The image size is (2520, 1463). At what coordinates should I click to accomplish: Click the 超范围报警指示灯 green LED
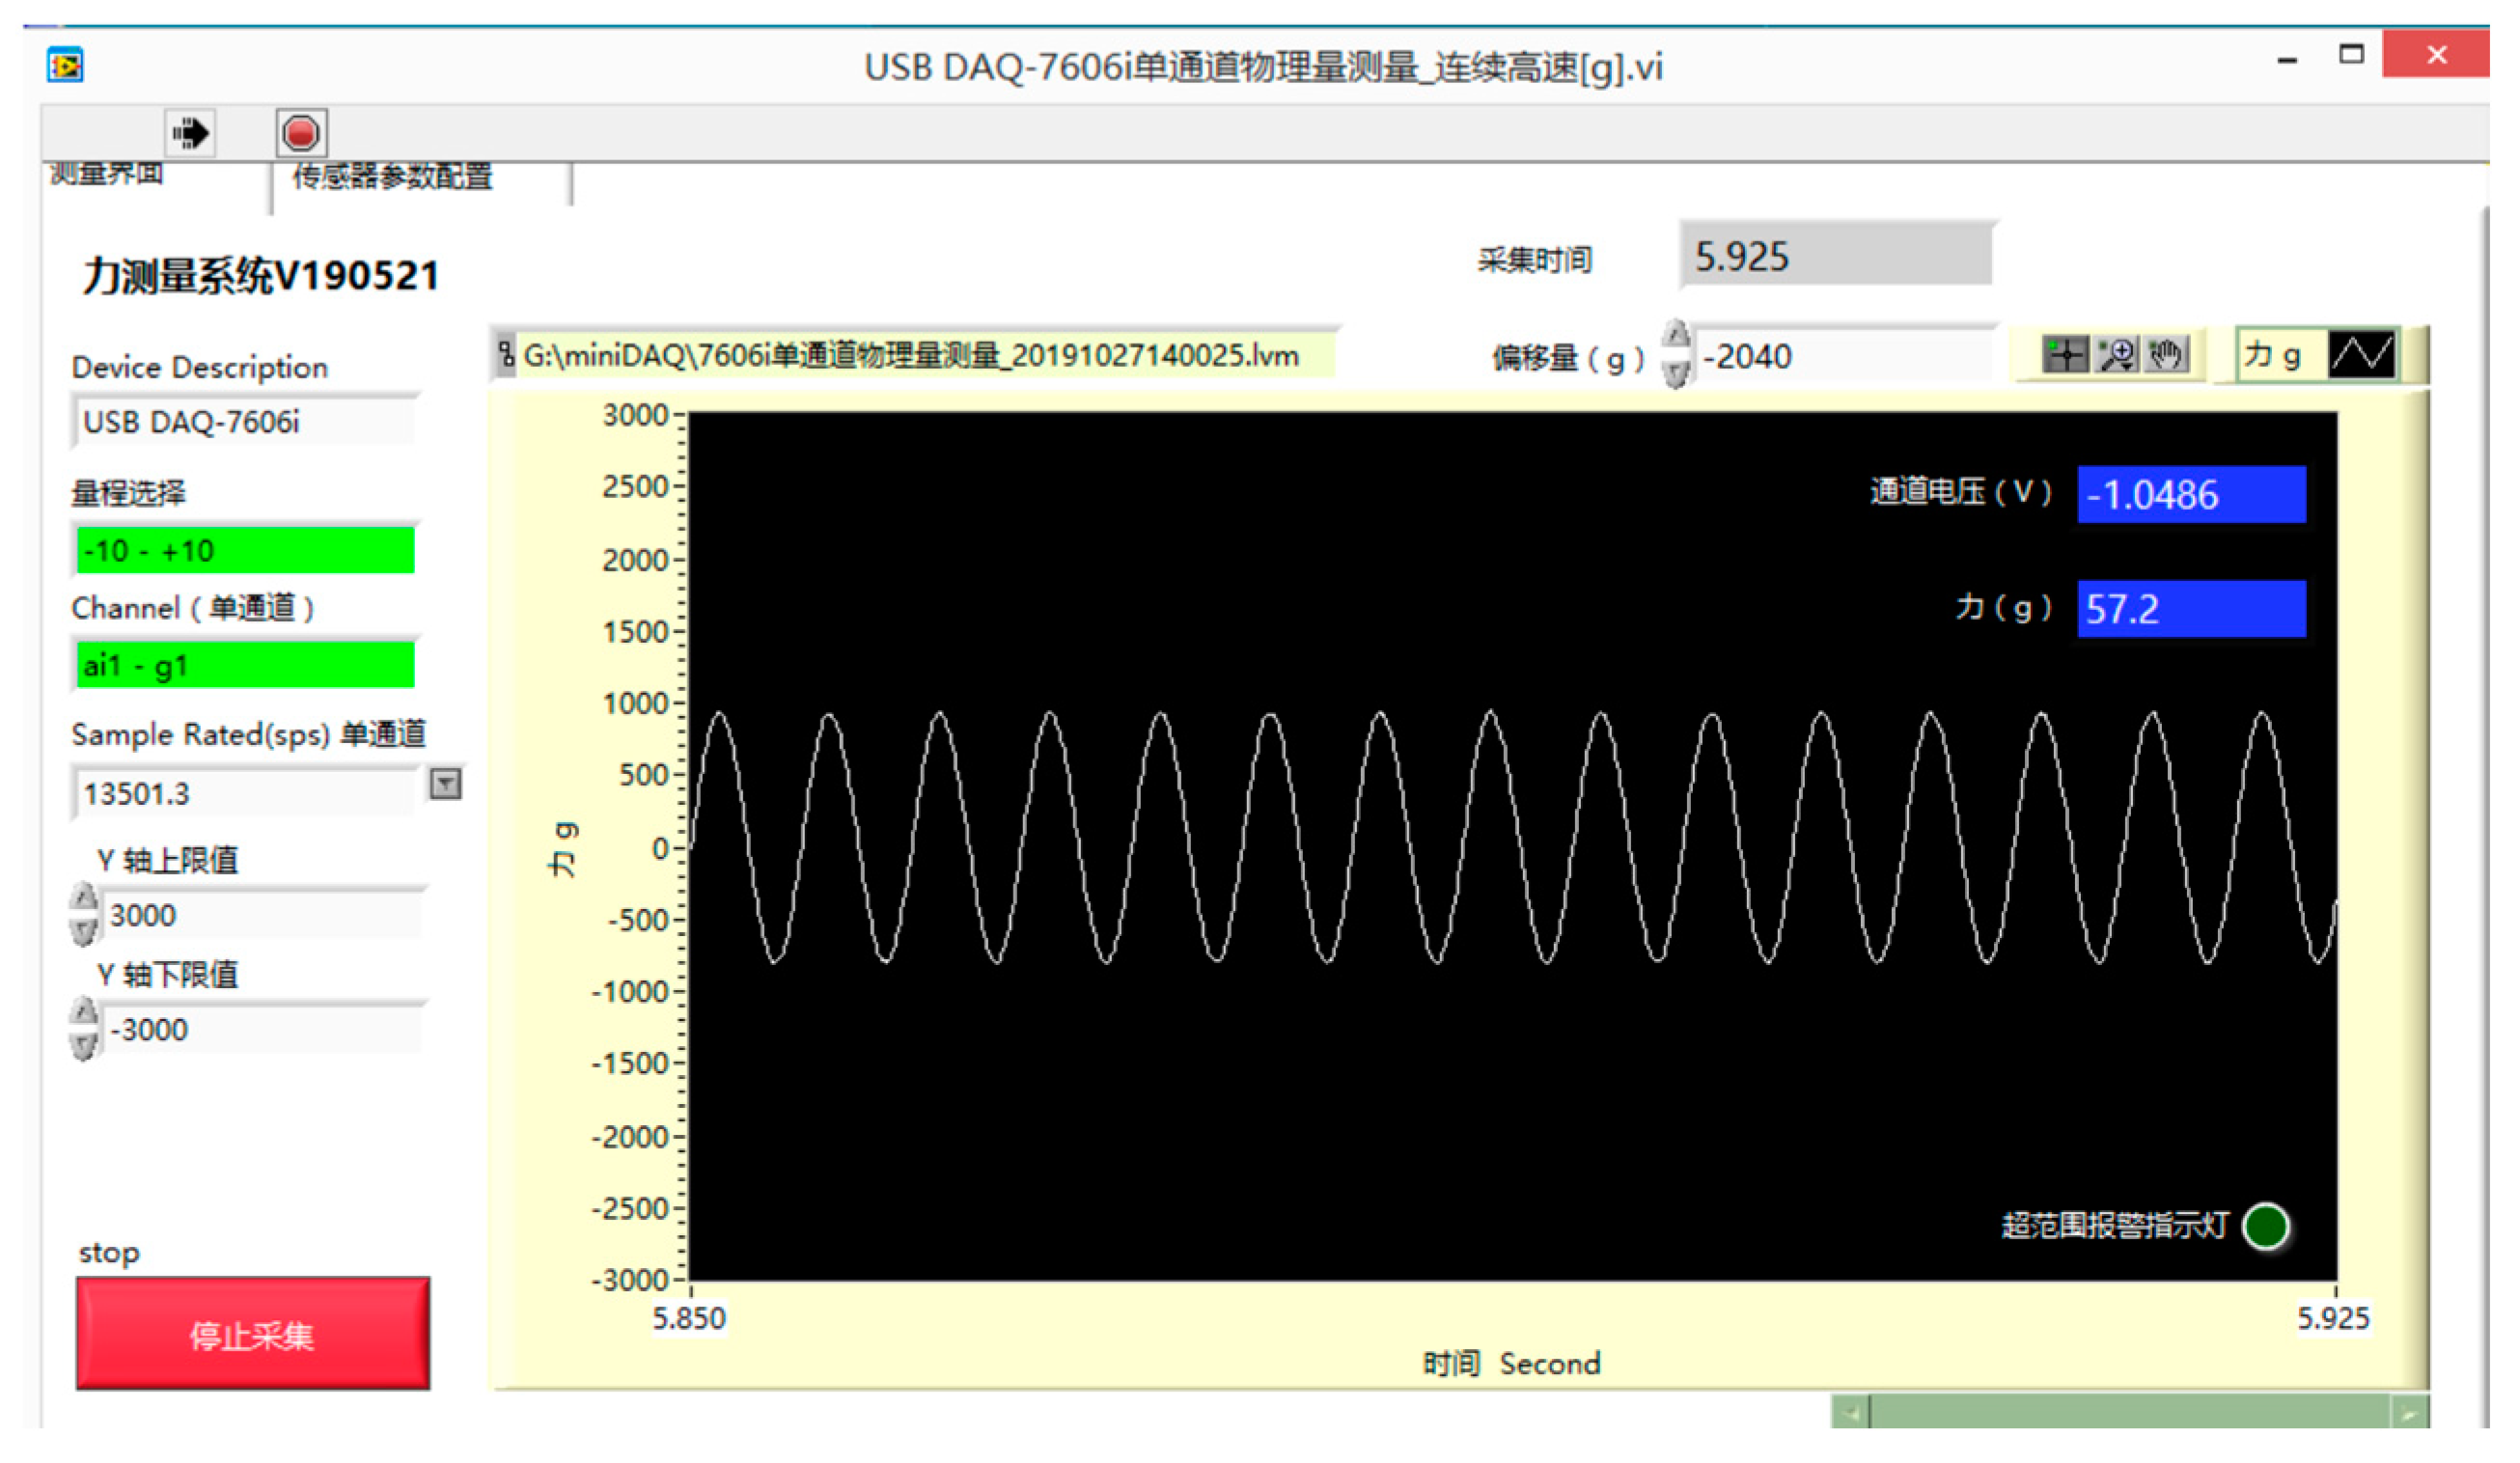[2266, 1227]
